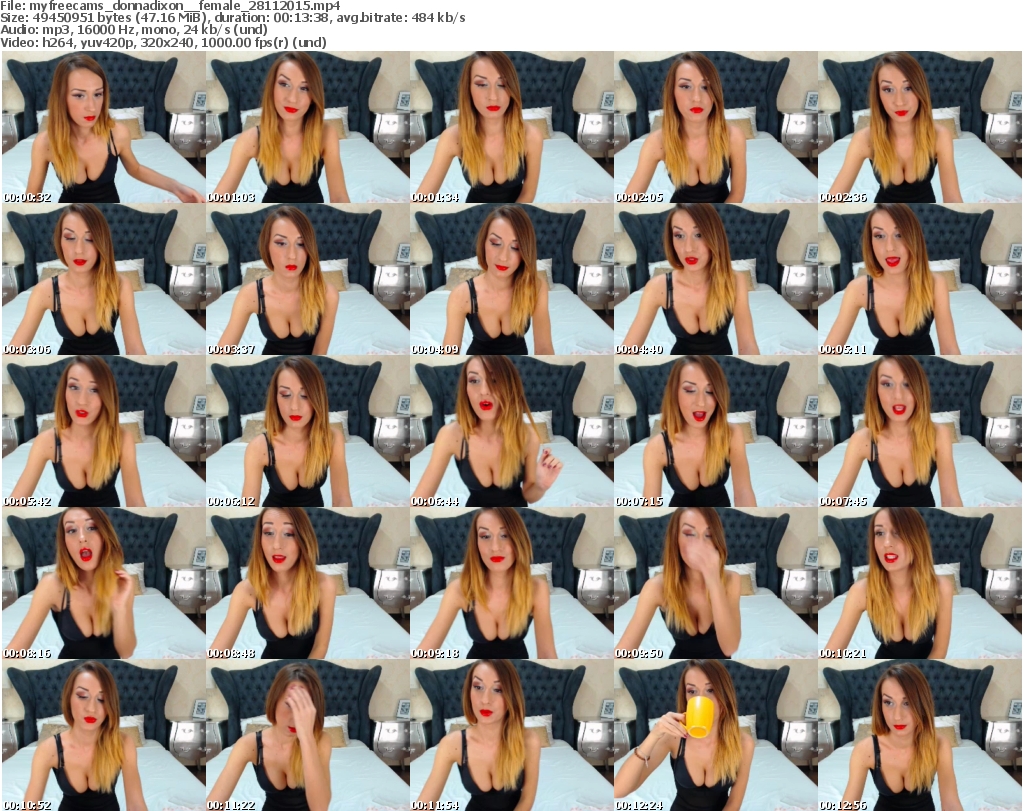Screen dimensions: 1024x811
Task: Select the thumbnail timestamped 00:10:52
Action: (104, 735)
